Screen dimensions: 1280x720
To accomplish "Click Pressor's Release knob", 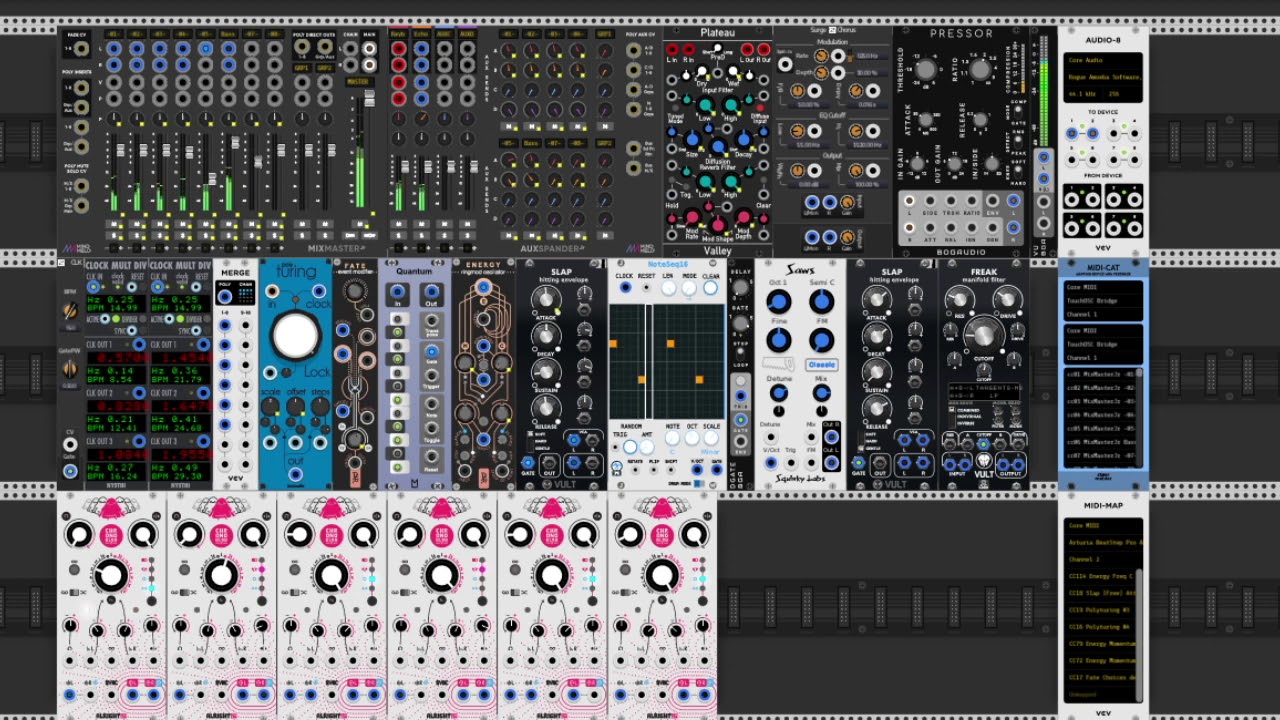I will click(979, 122).
